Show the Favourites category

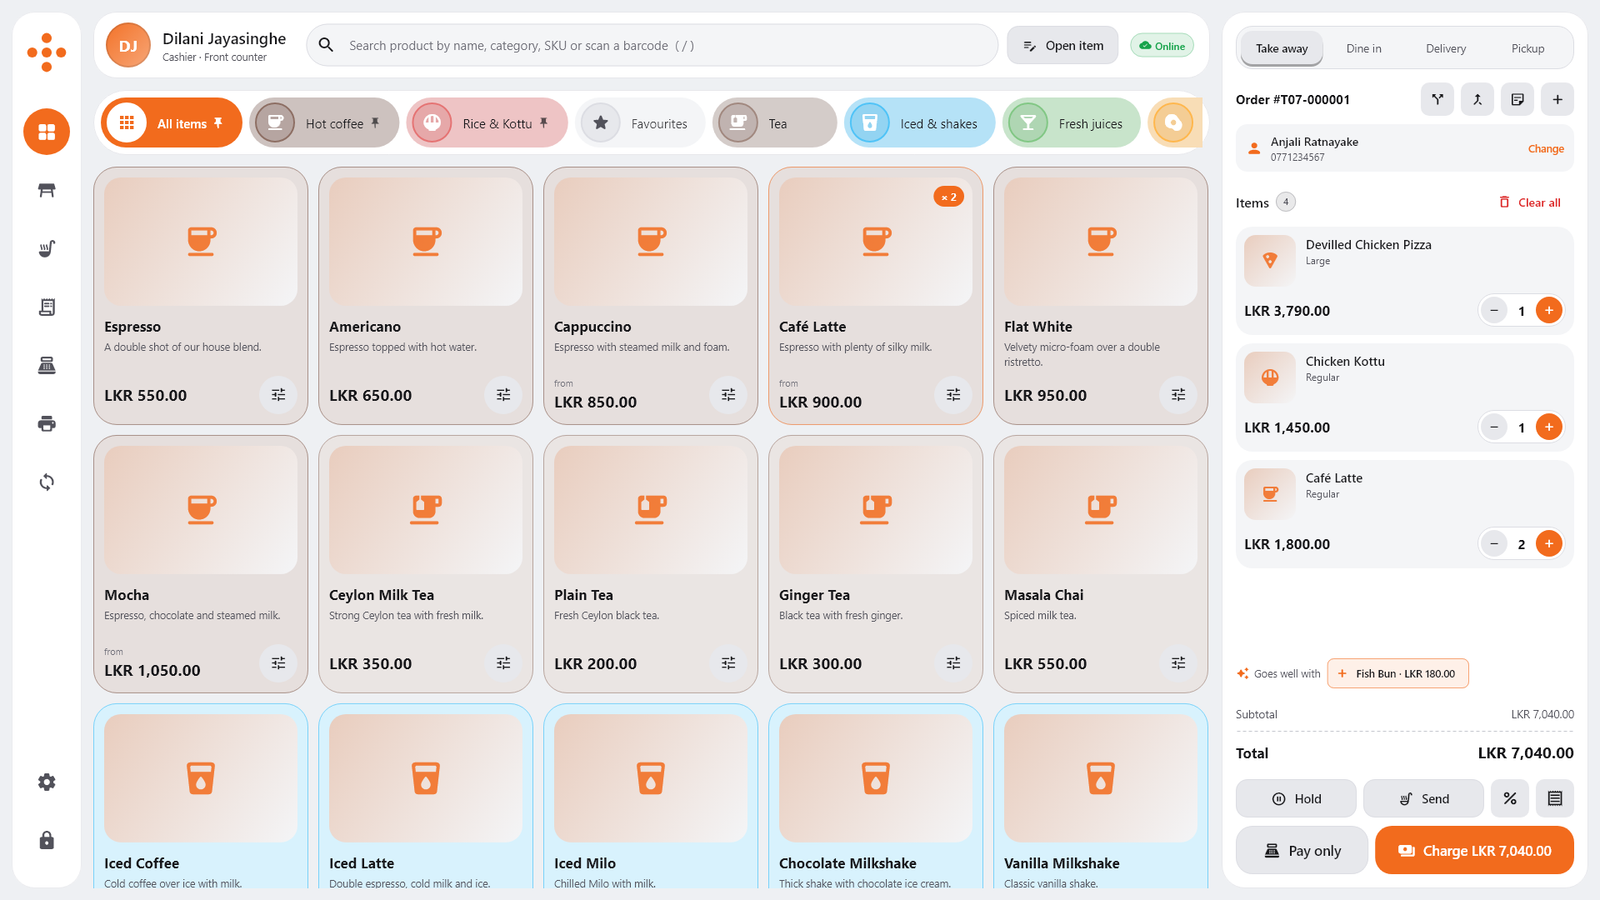[x=640, y=123]
